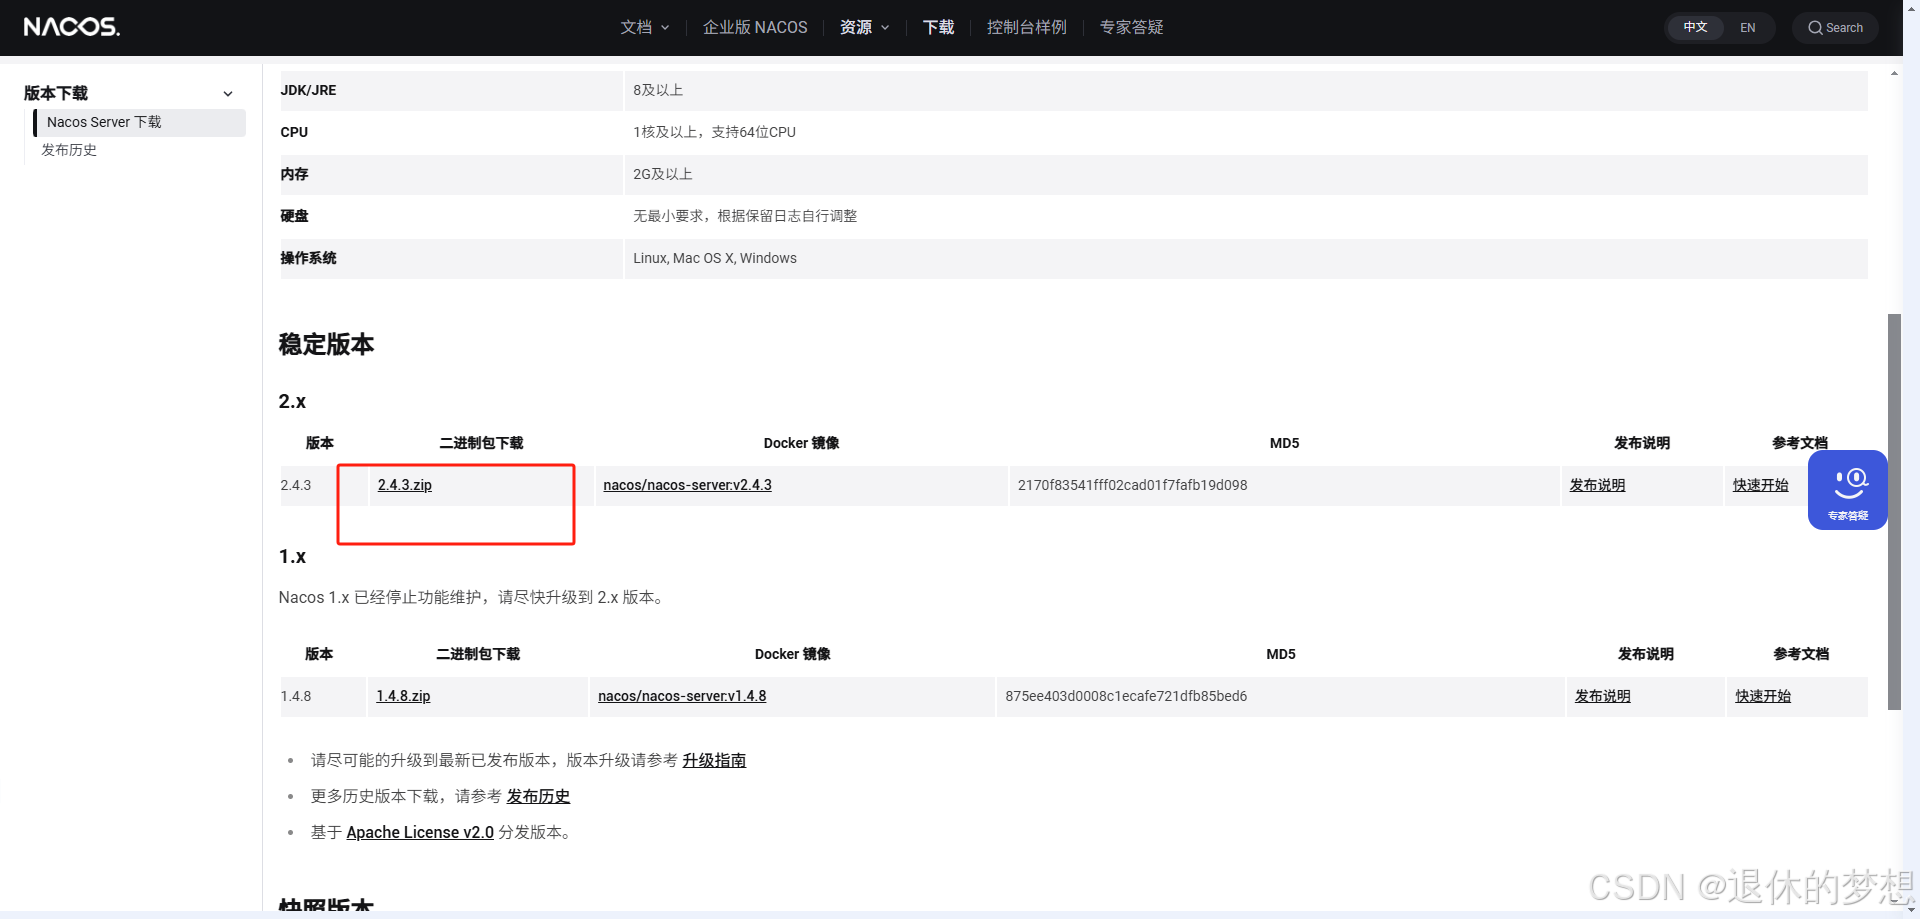Viewport: 1920px width, 919px height.
Task: Open the 发布历史 link in bullet list
Action: click(x=538, y=796)
